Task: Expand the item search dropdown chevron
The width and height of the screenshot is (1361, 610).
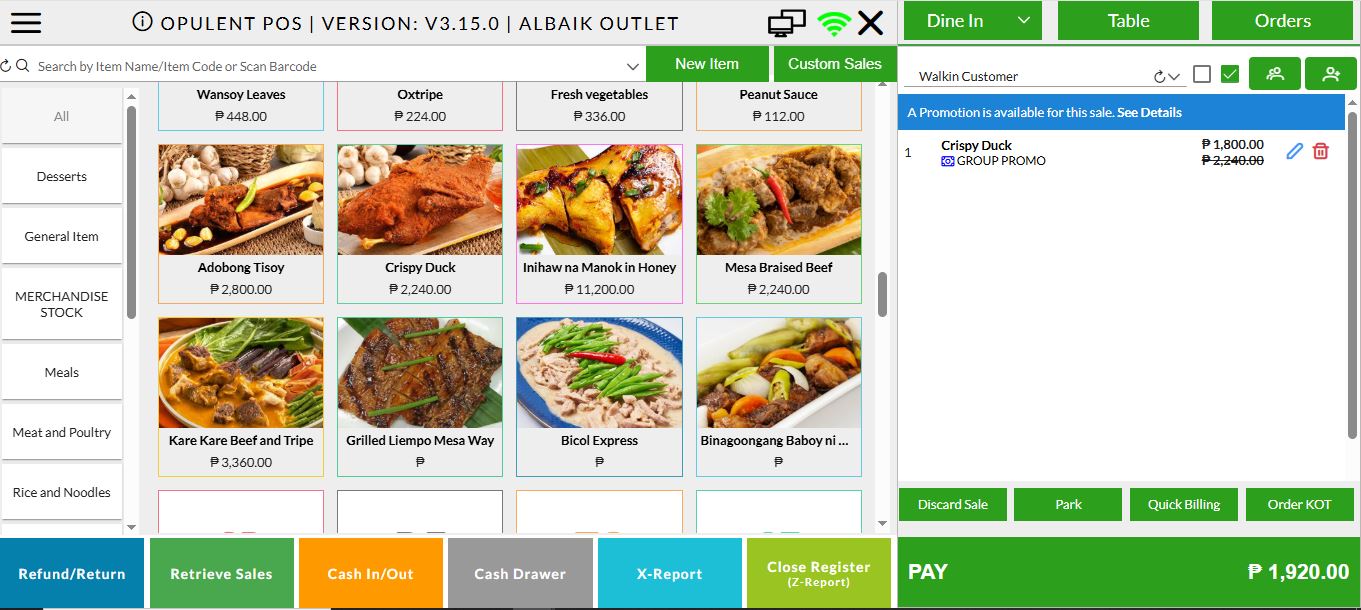Action: tap(633, 66)
